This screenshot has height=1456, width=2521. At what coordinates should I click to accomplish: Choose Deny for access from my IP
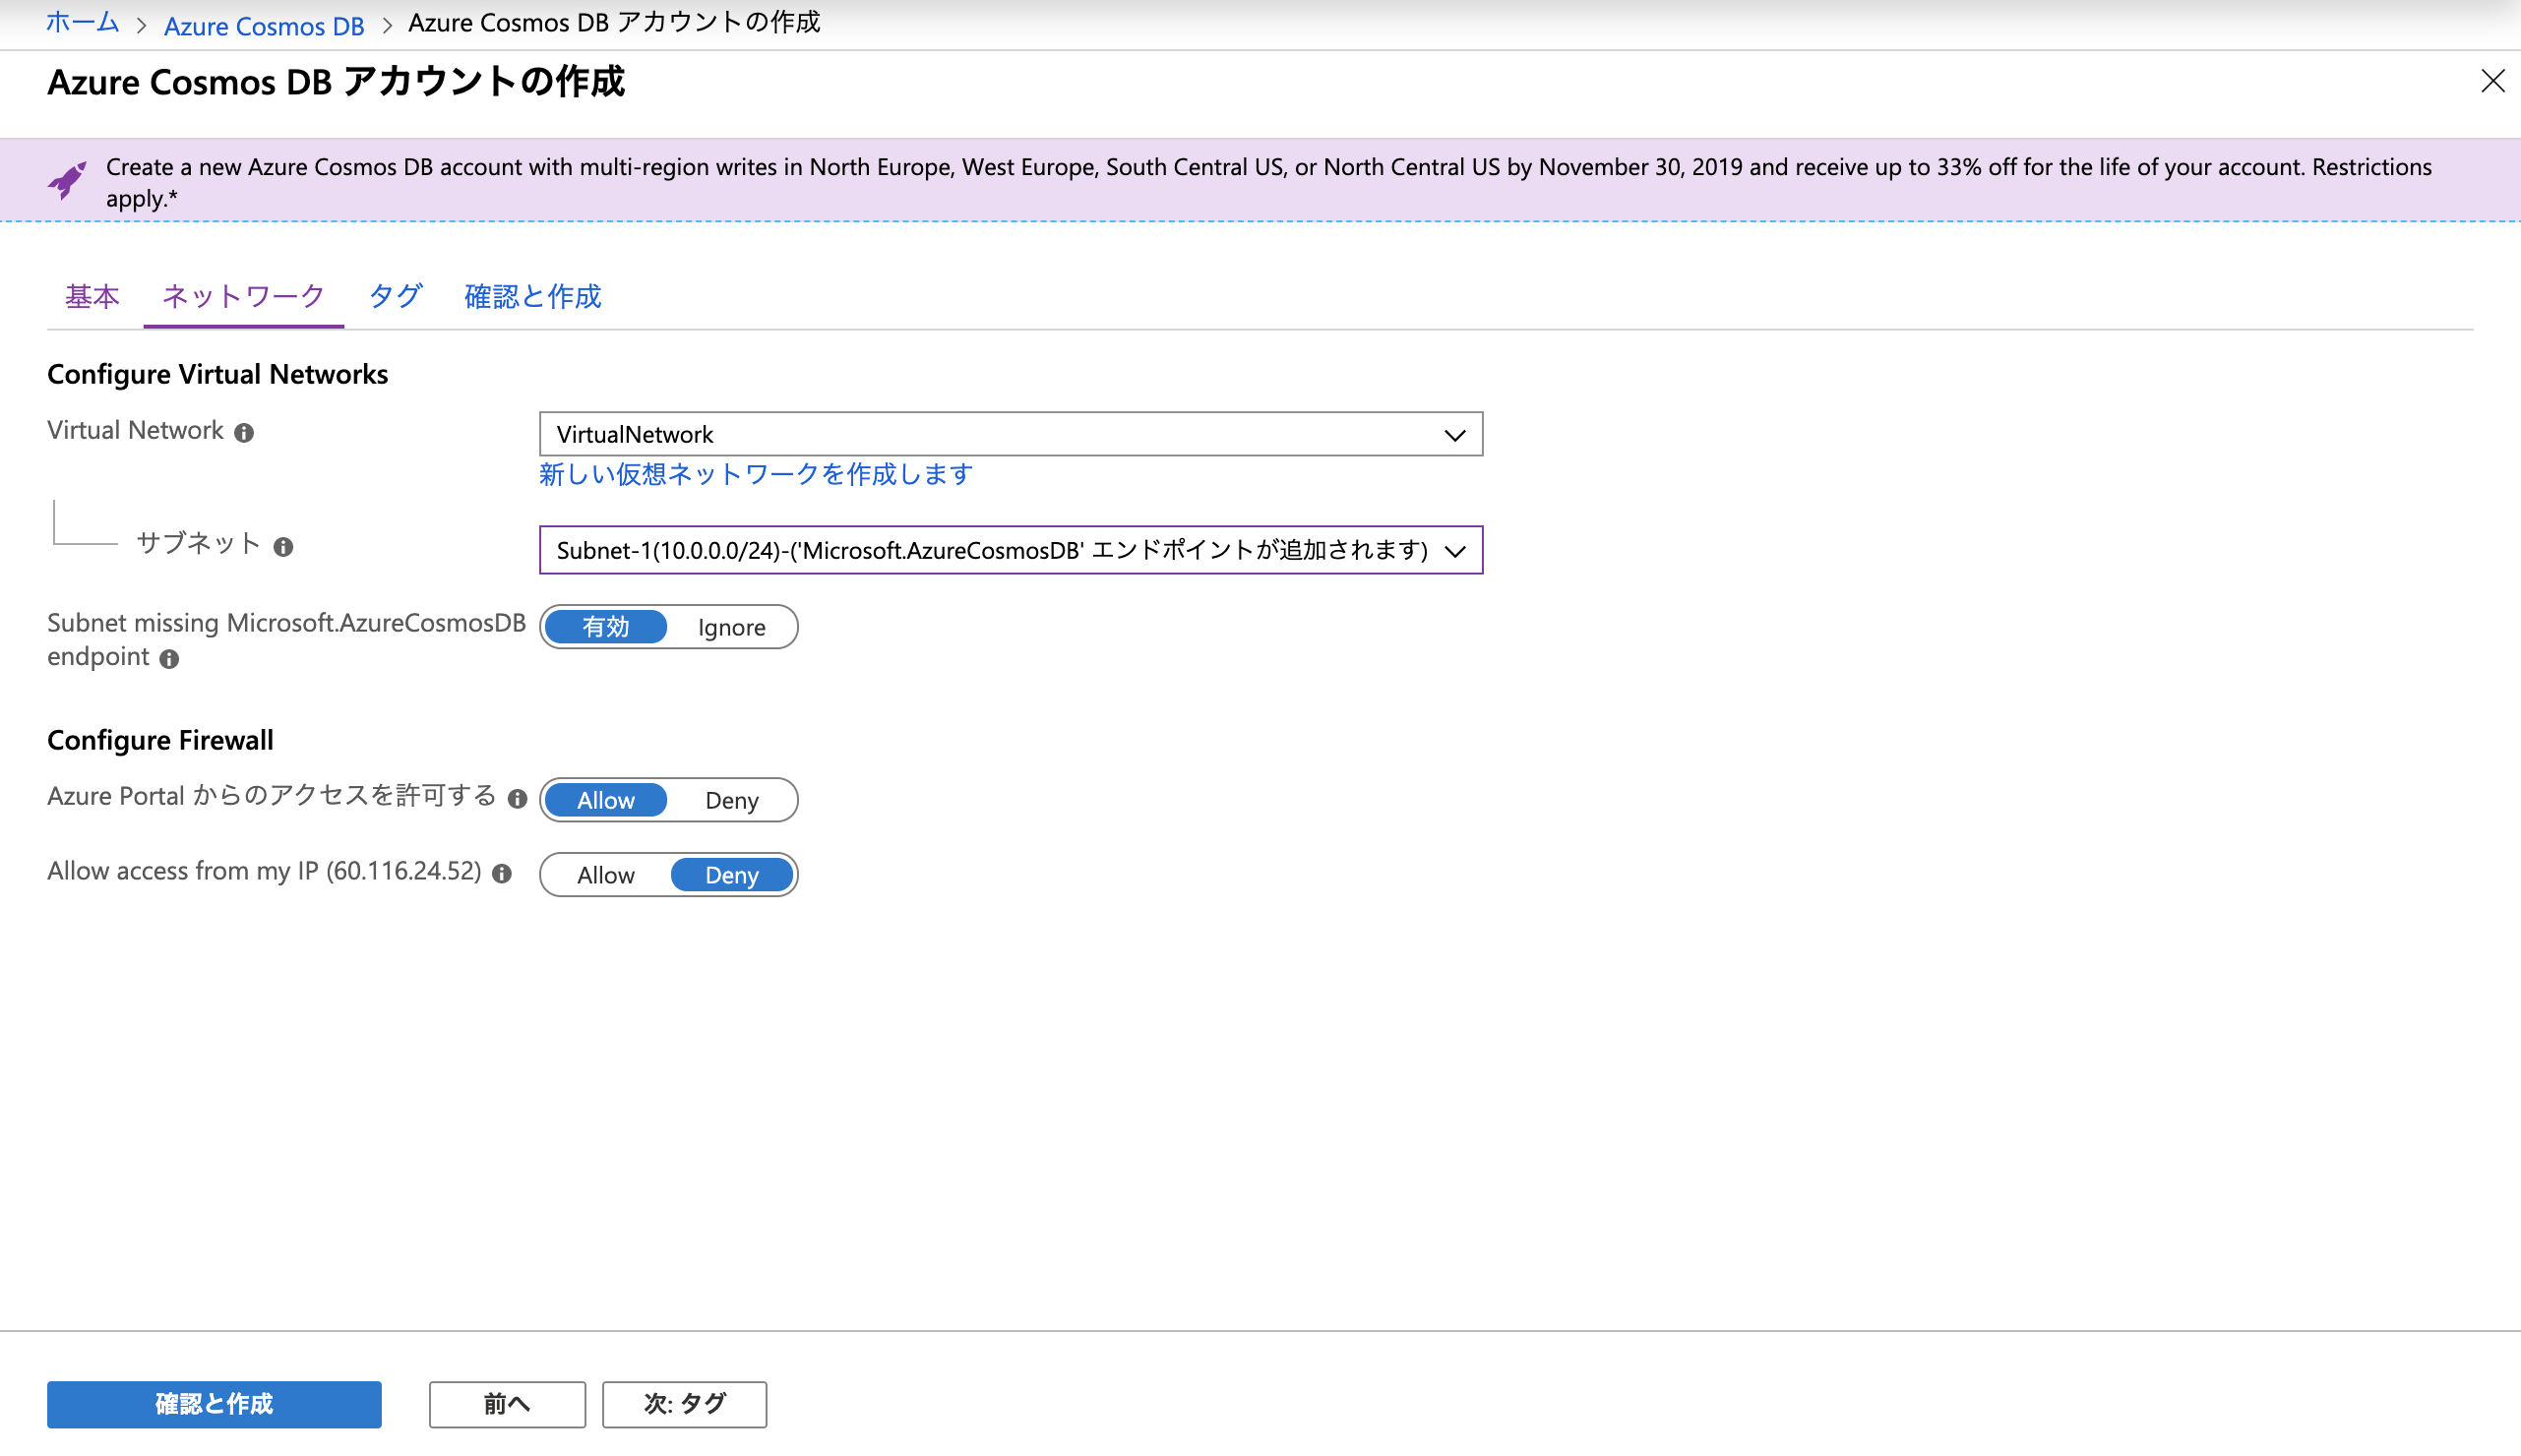[731, 875]
